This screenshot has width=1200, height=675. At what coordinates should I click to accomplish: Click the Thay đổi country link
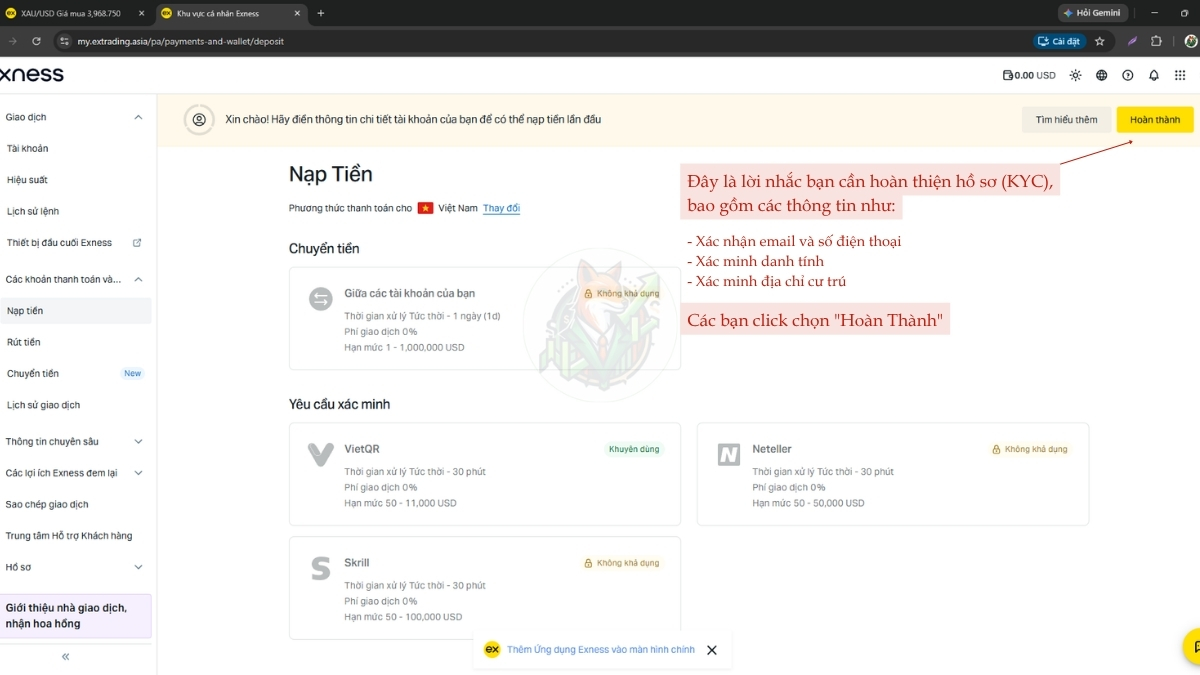pyautogui.click(x=501, y=208)
